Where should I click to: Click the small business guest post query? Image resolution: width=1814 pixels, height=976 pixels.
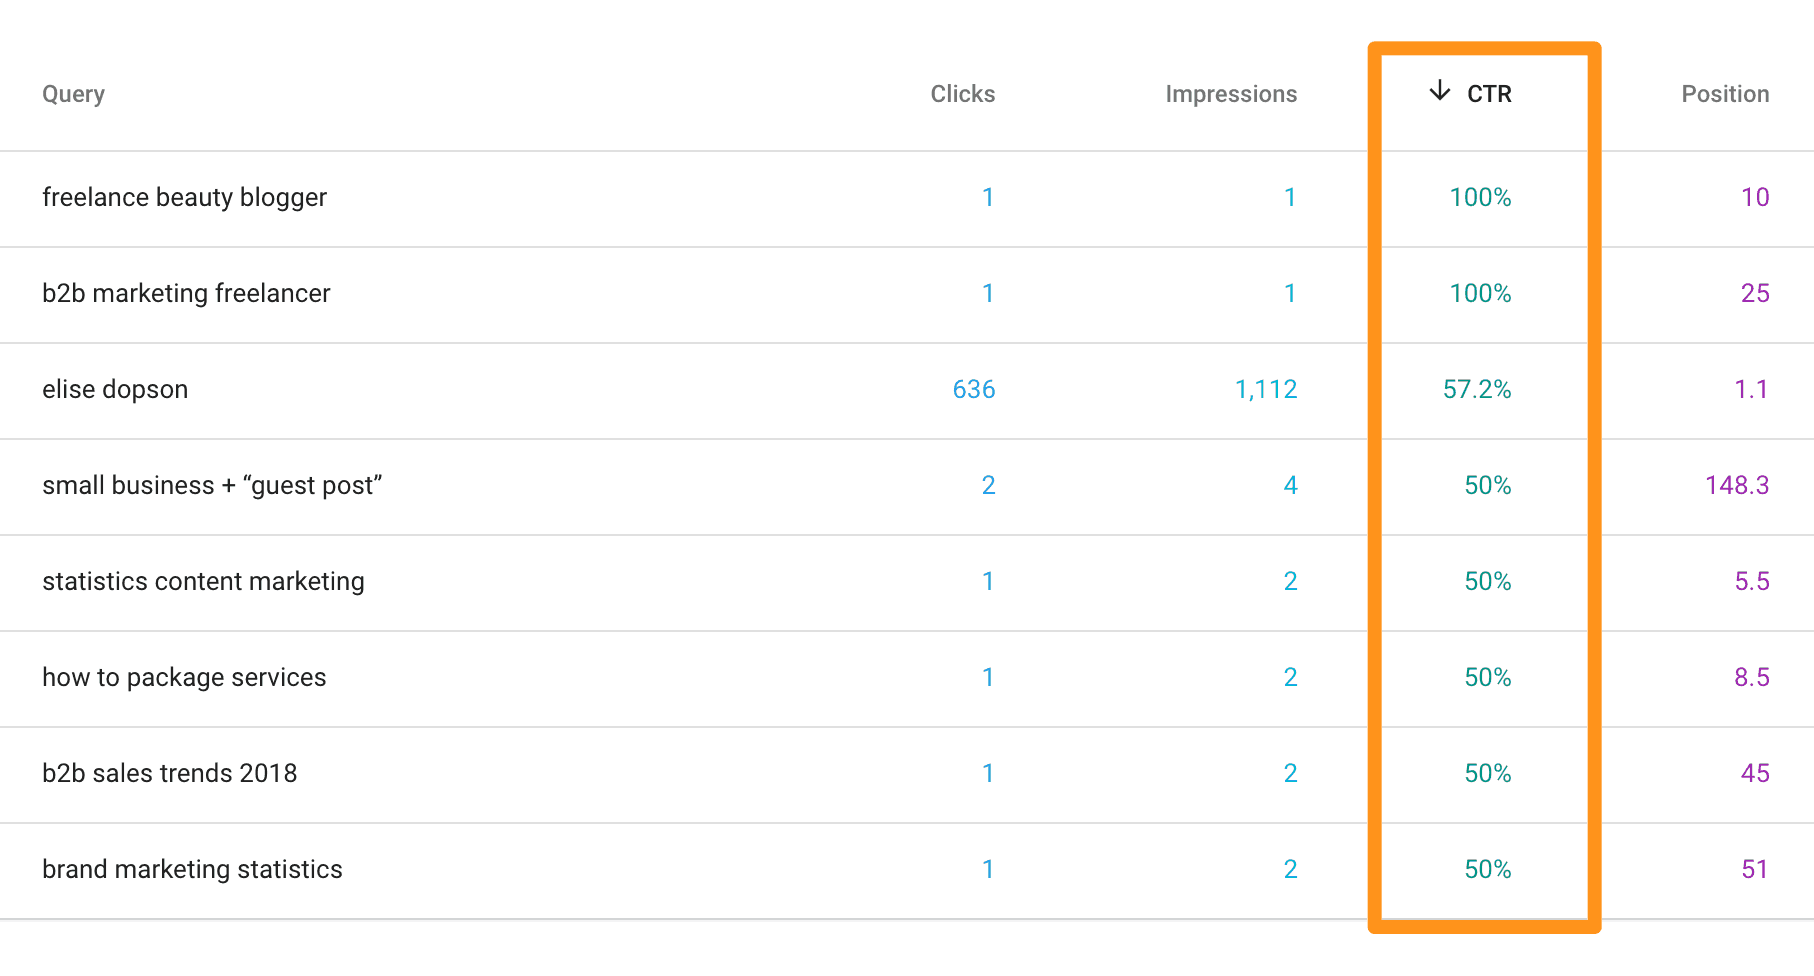[x=212, y=485]
